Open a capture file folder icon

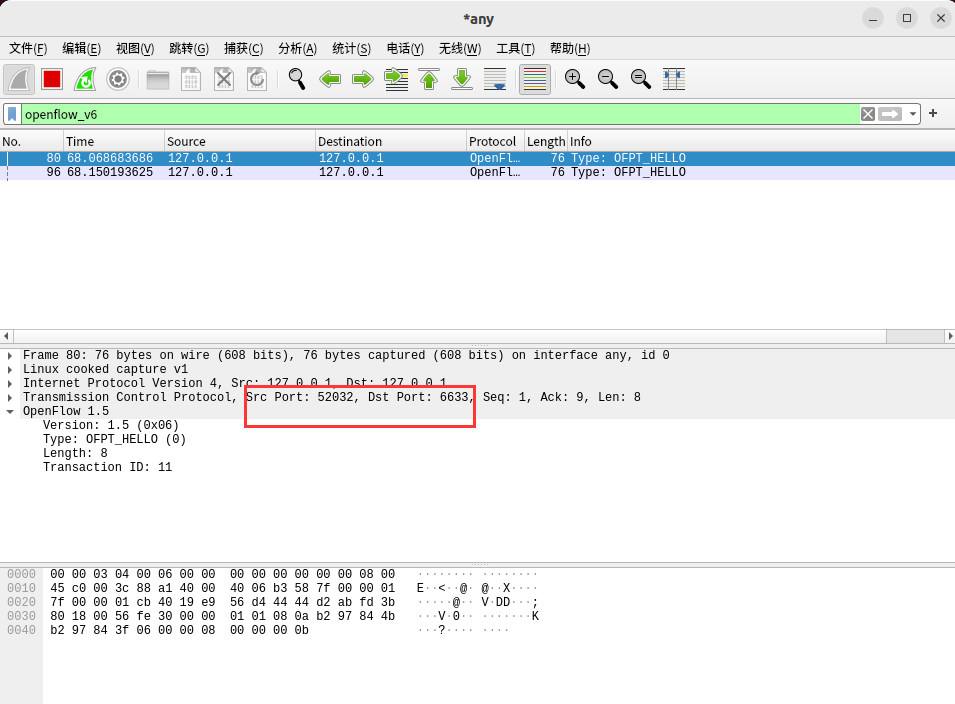tap(158, 79)
